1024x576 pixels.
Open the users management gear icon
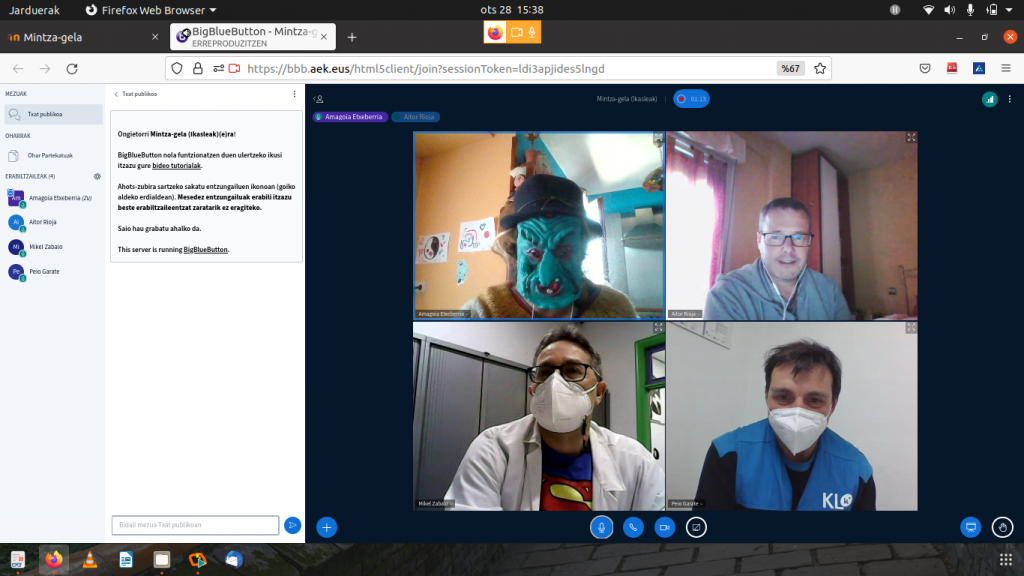97,176
